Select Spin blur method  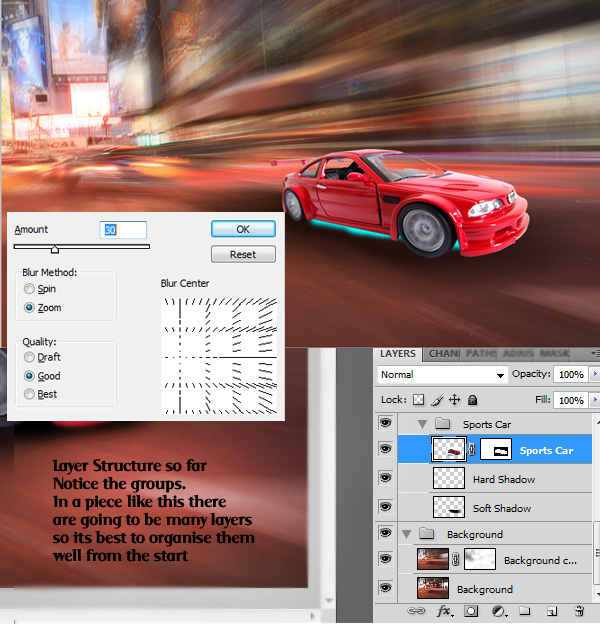(29, 289)
